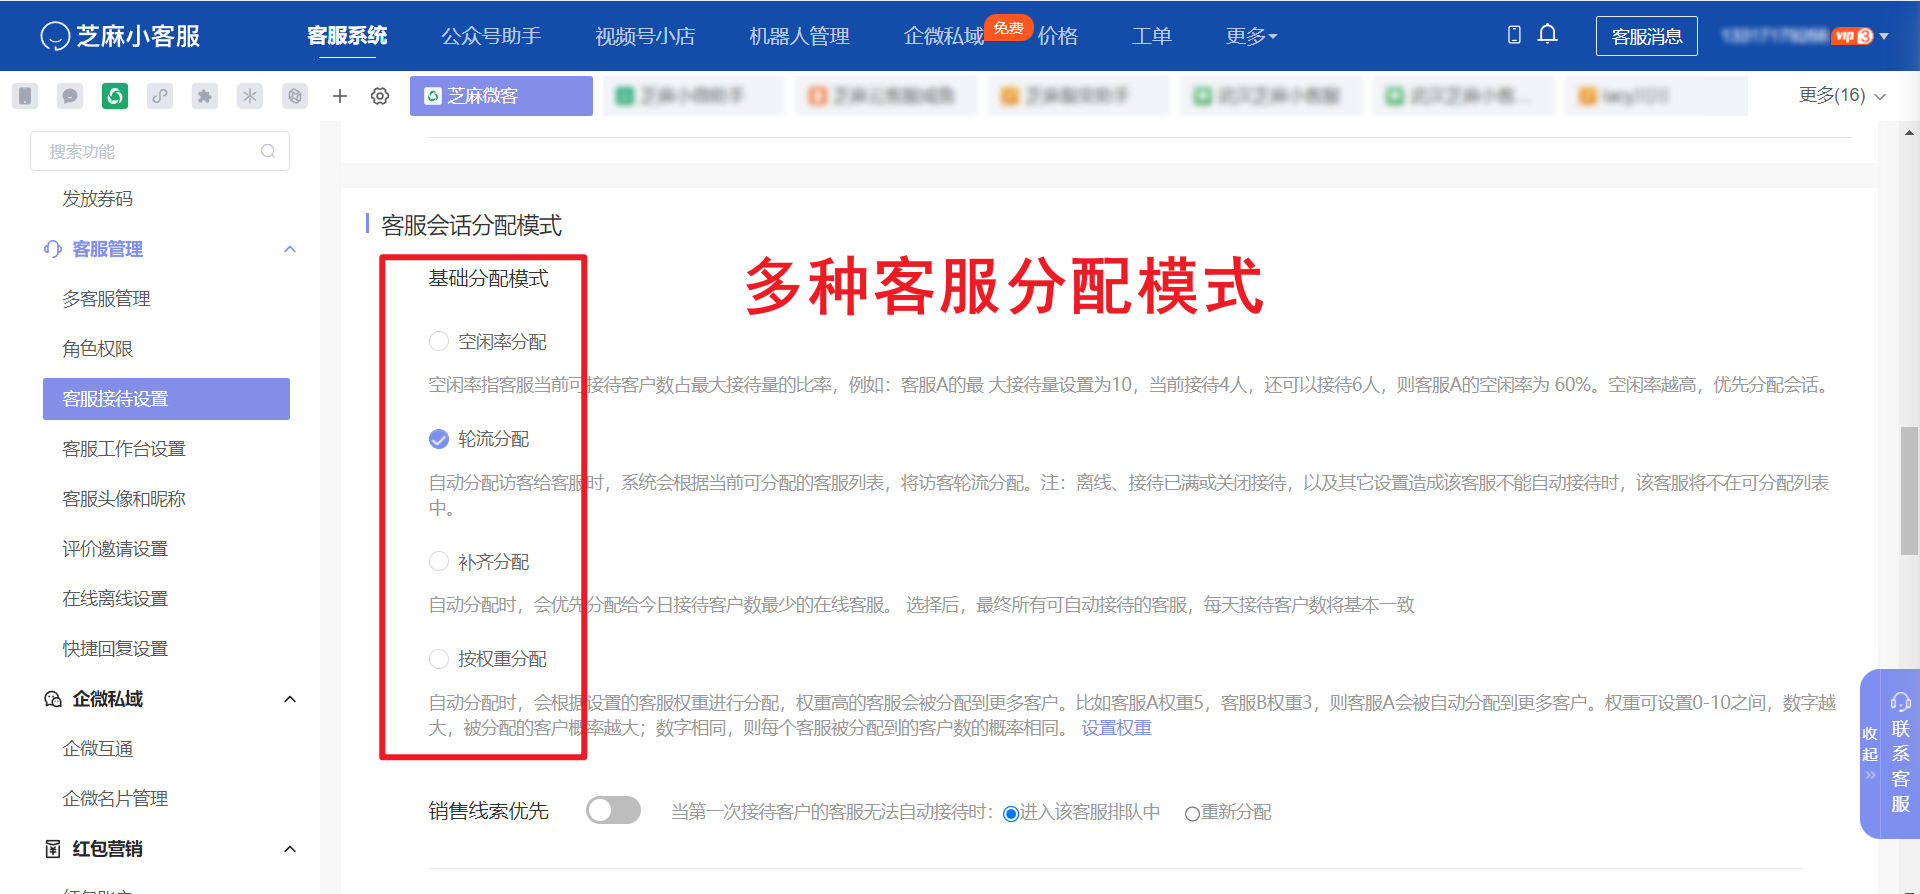The image size is (1920, 894).
Task: Open 客服接待设置 in sidebar
Action: [166, 399]
